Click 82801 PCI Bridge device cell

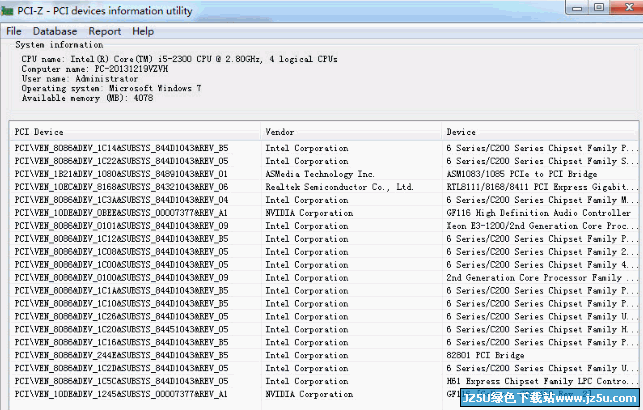(486, 355)
